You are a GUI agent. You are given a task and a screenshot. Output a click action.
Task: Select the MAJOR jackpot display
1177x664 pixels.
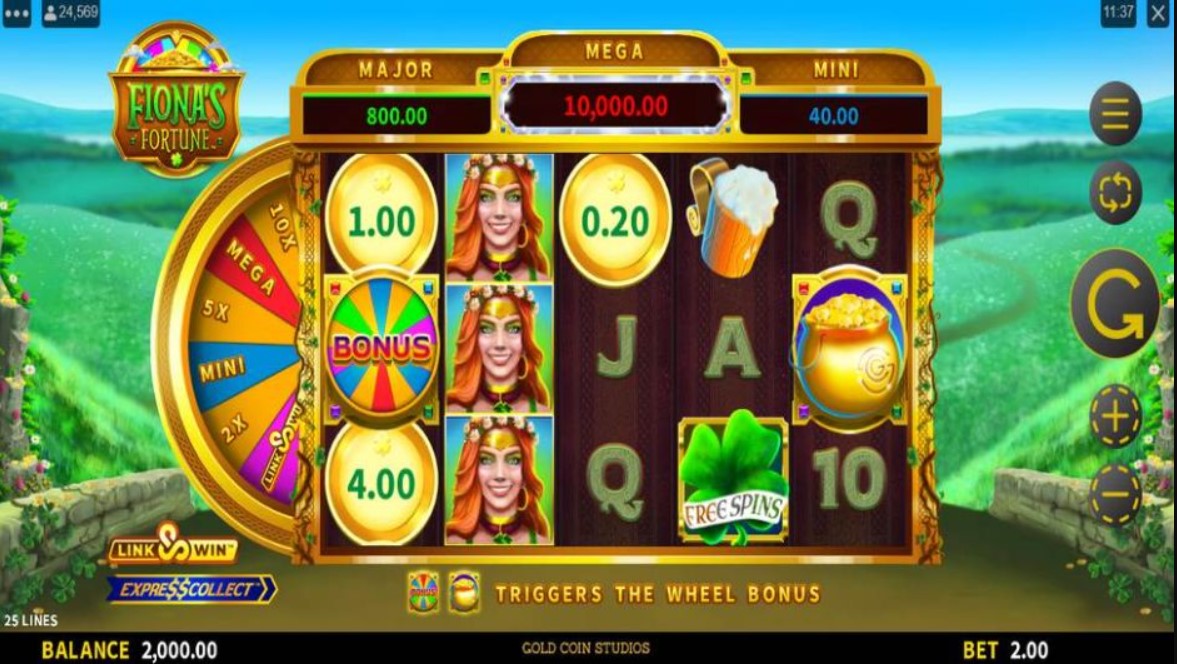pos(396,116)
